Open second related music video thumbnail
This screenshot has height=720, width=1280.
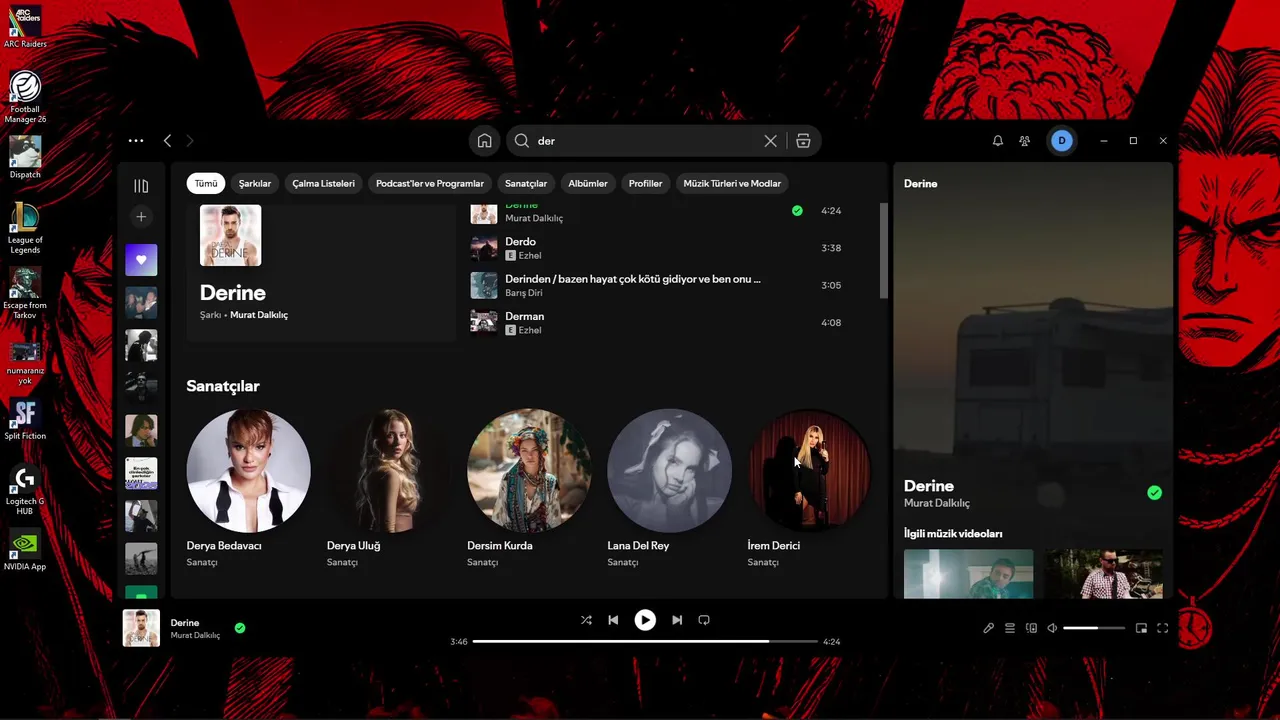pyautogui.click(x=1104, y=574)
